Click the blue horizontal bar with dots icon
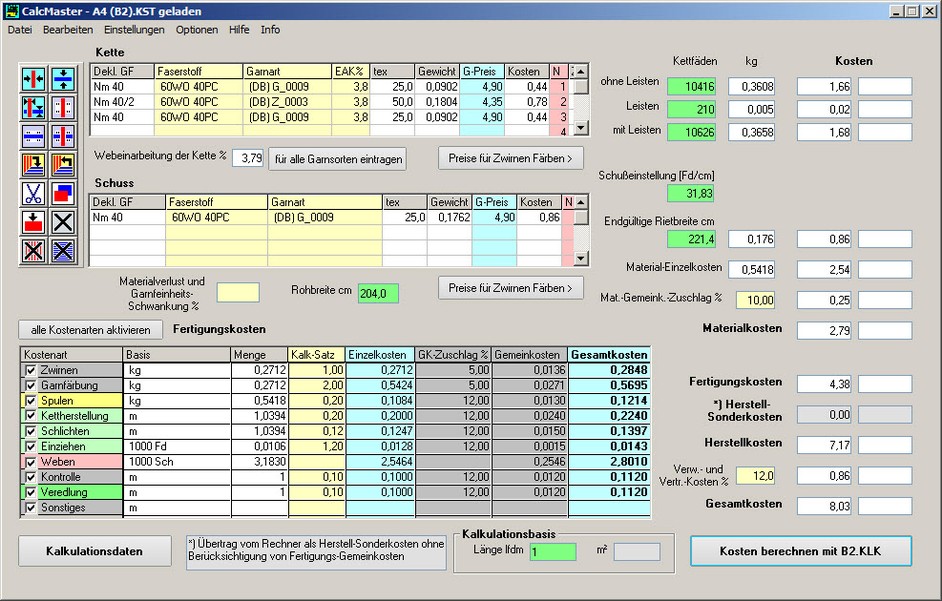 coord(34,136)
